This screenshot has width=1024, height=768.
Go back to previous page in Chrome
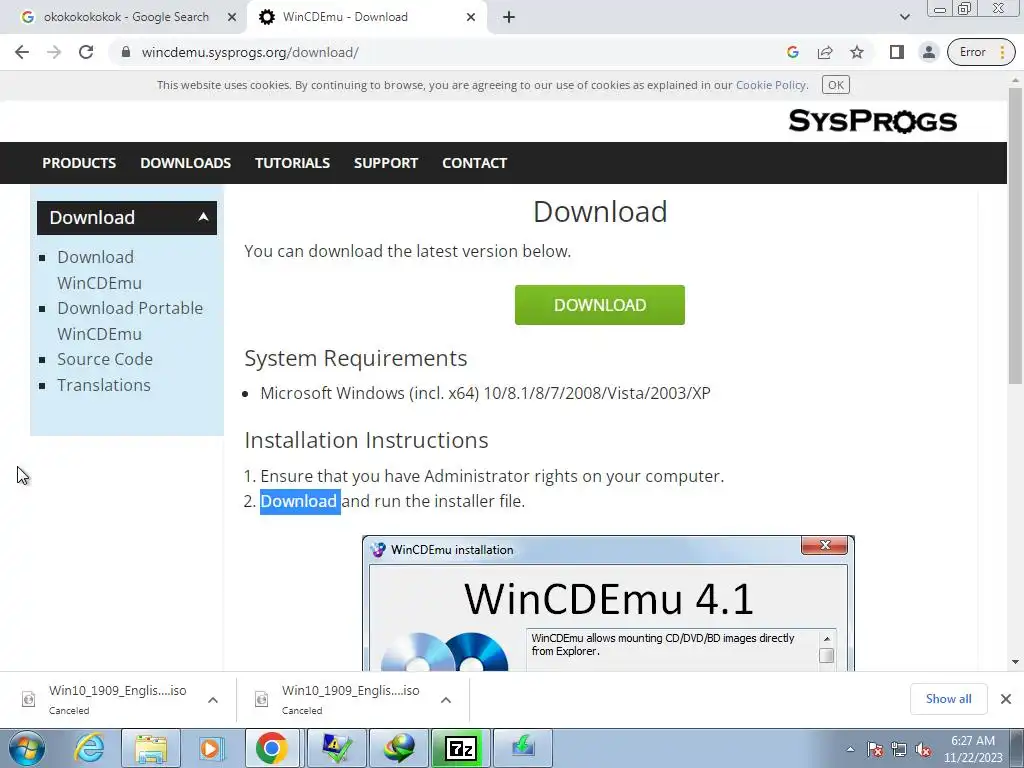(x=22, y=52)
